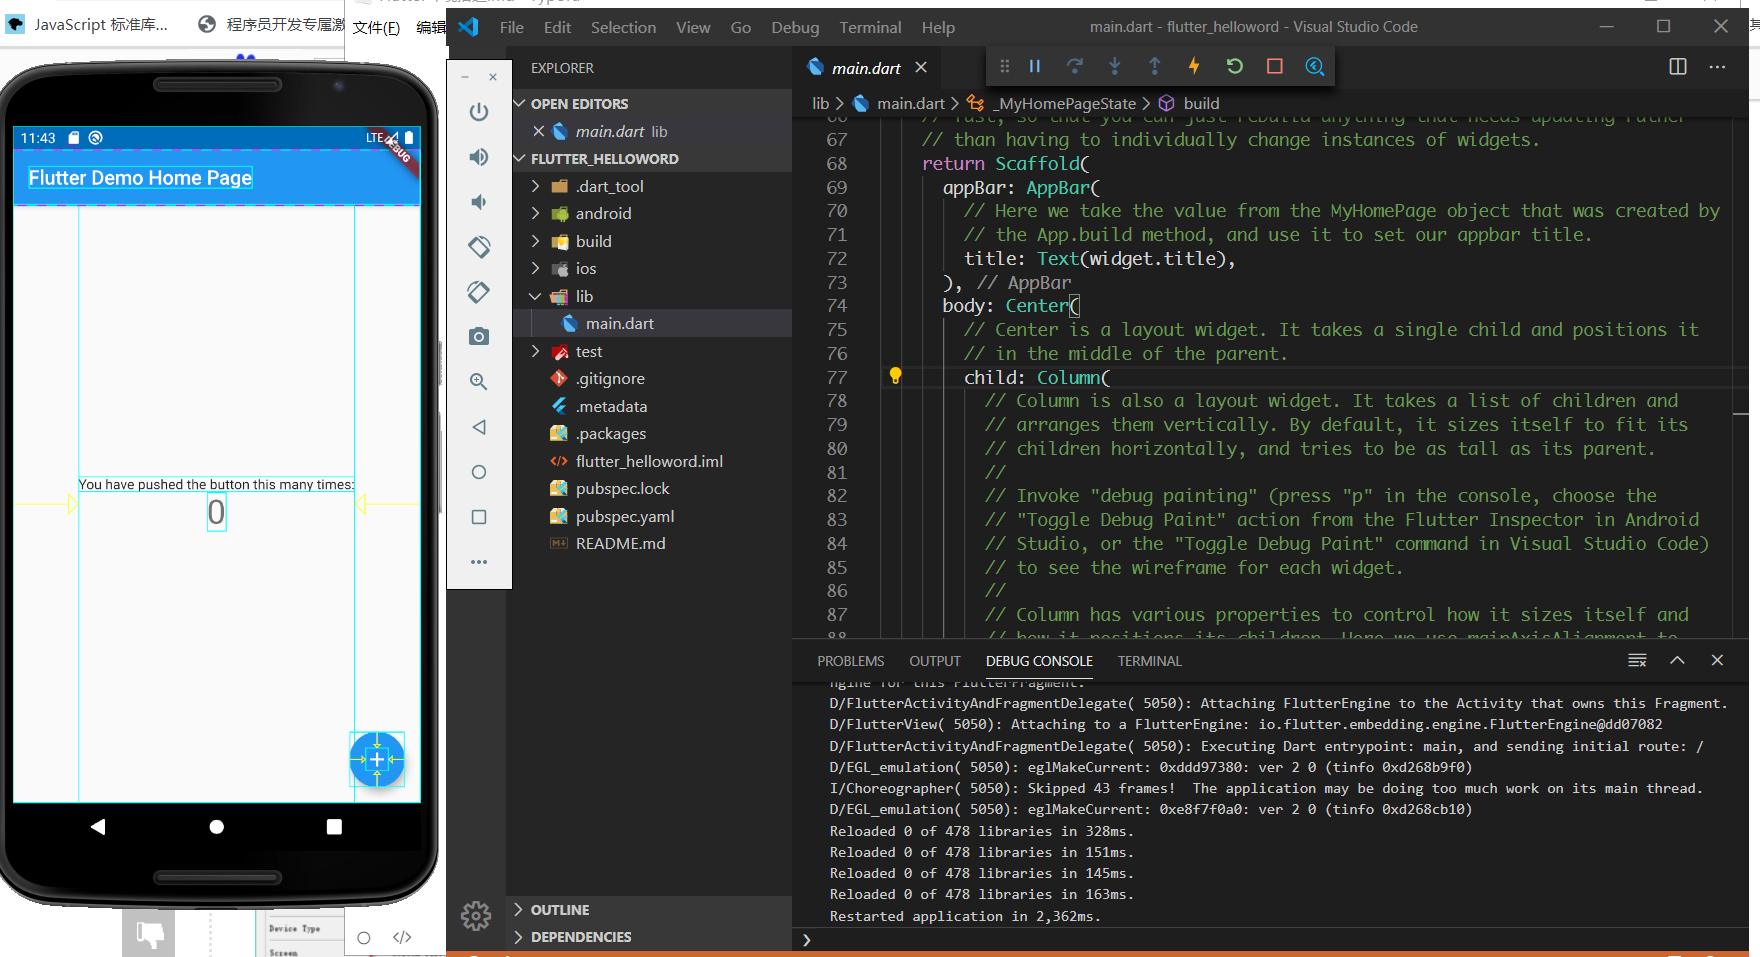
Task: Click emulator sidebar Home circle
Action: coord(479,472)
